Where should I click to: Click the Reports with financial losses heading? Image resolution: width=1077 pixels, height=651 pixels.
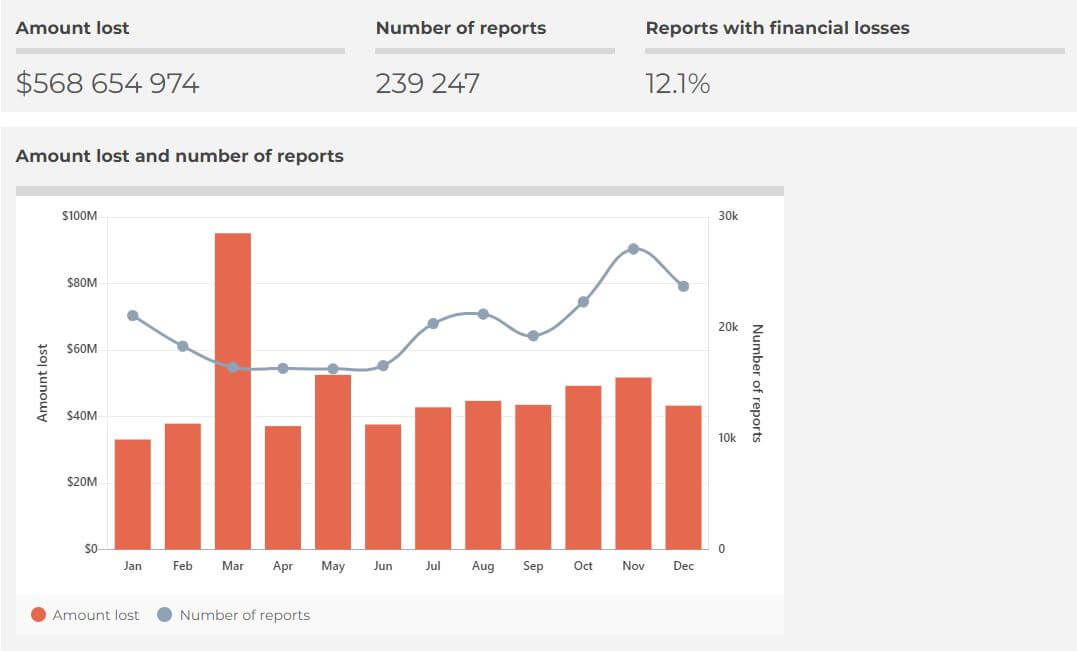(777, 28)
